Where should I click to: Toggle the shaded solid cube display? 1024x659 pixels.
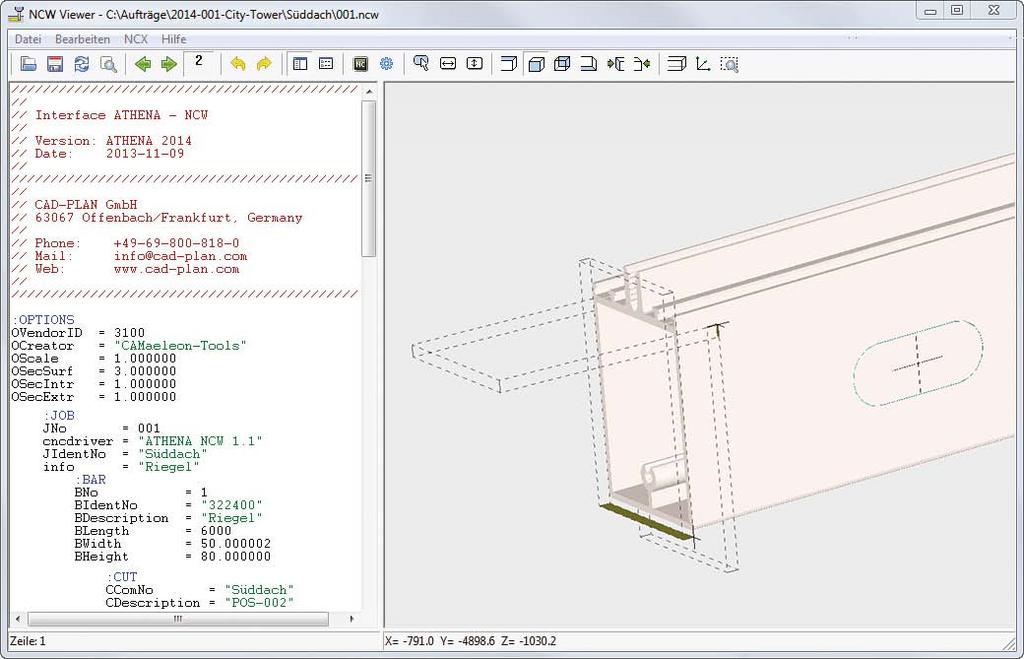pos(536,64)
